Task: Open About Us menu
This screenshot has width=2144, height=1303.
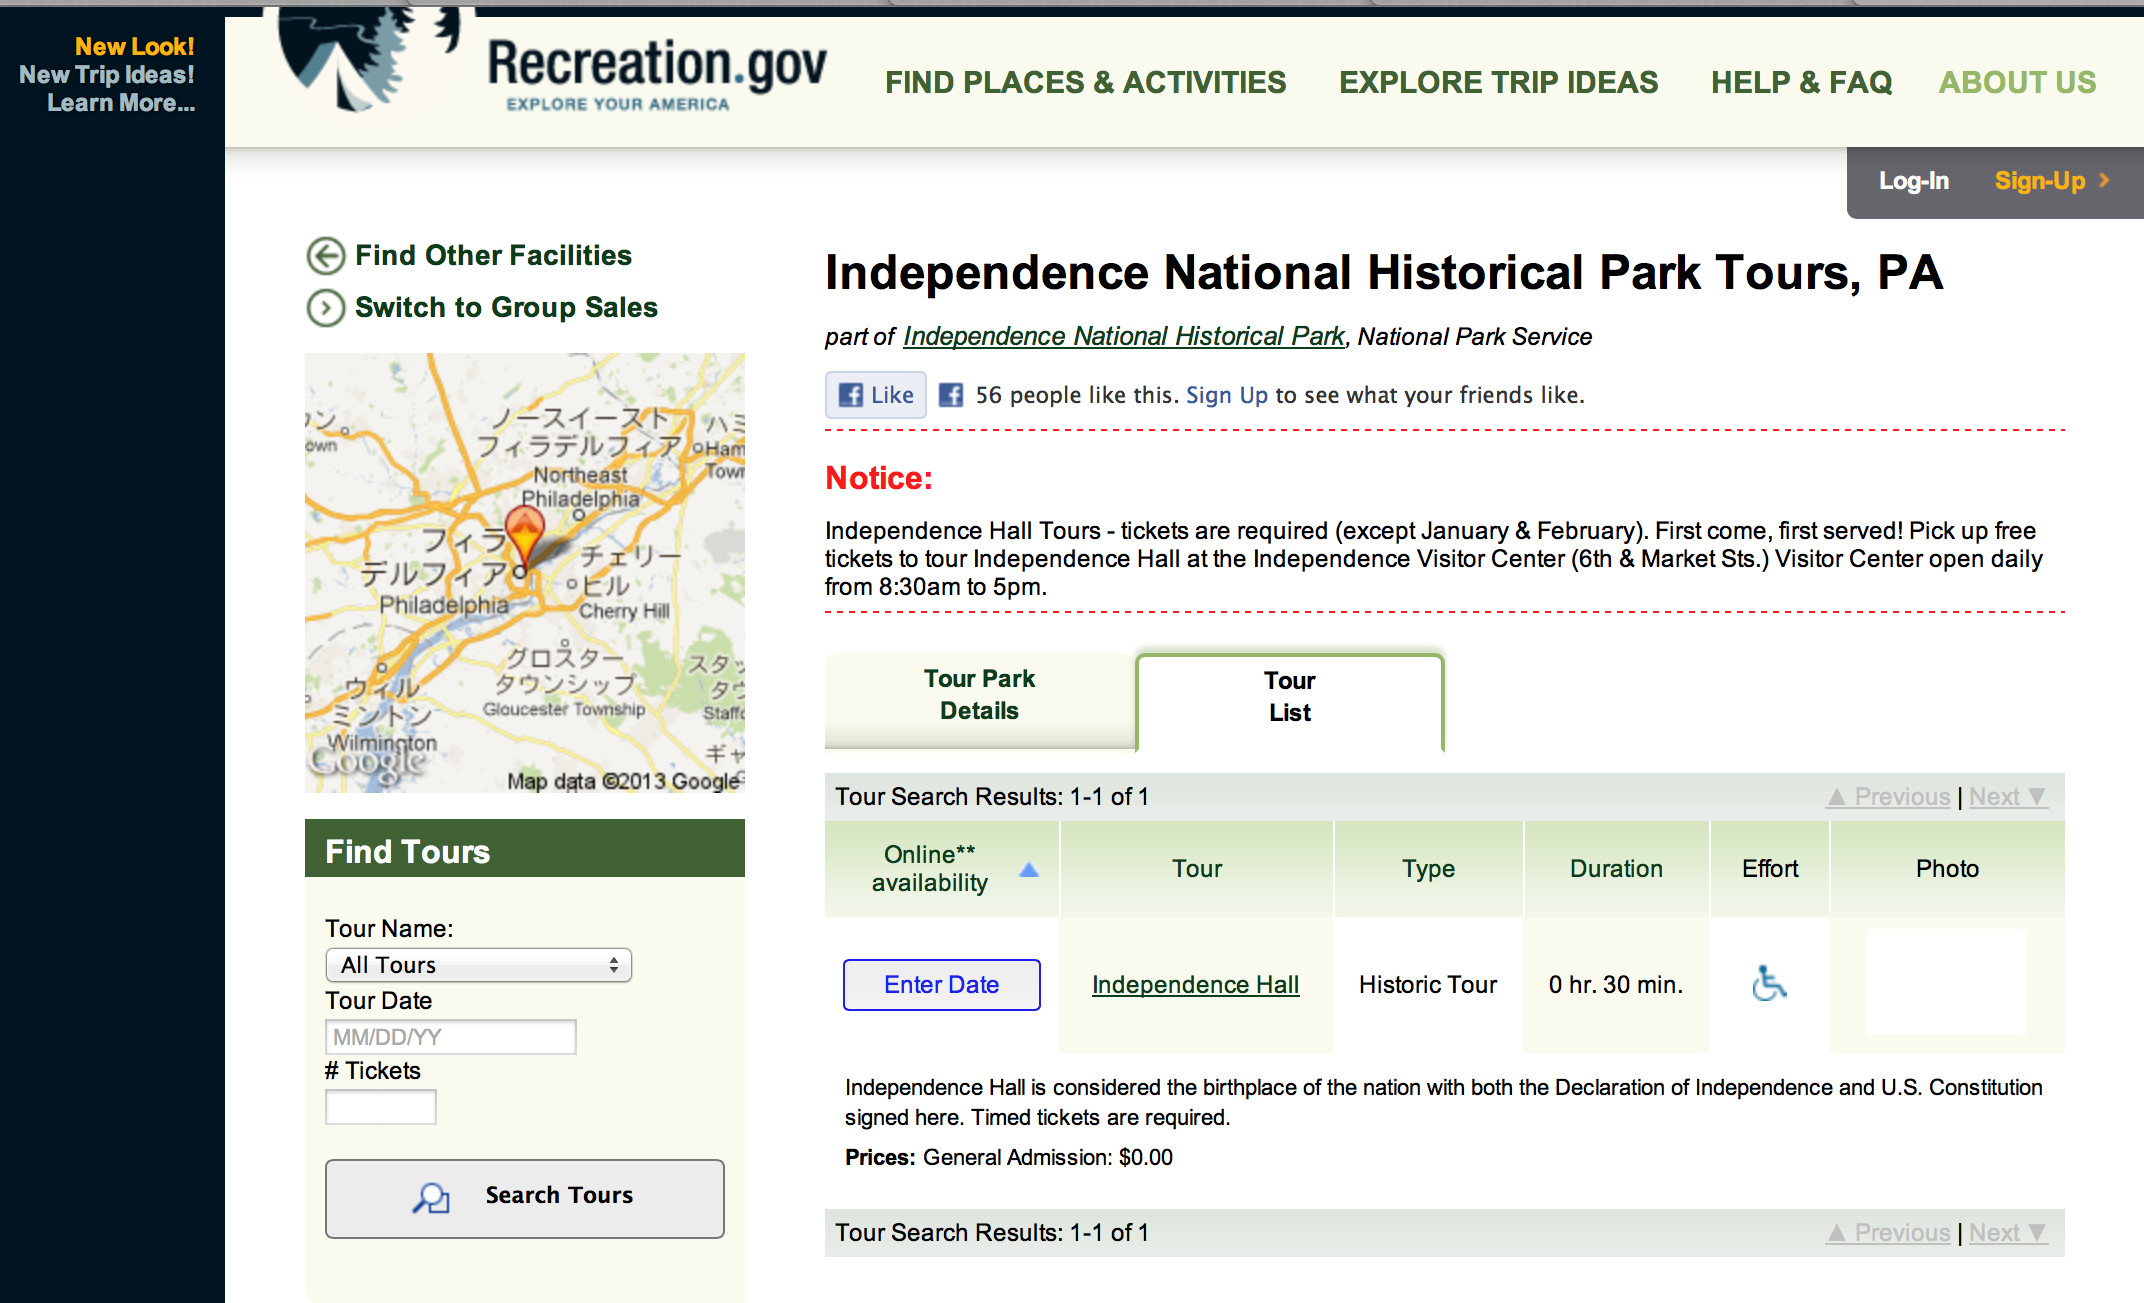Action: tap(2017, 82)
